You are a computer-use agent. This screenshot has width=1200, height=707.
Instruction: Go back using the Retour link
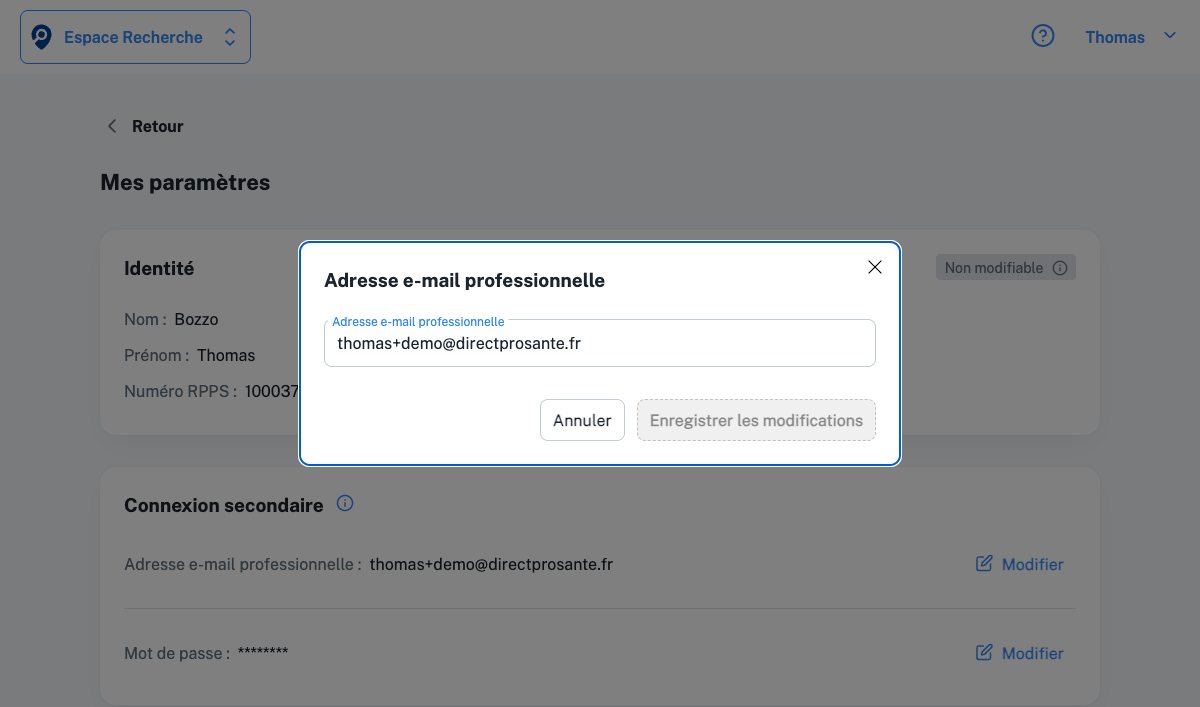point(157,126)
